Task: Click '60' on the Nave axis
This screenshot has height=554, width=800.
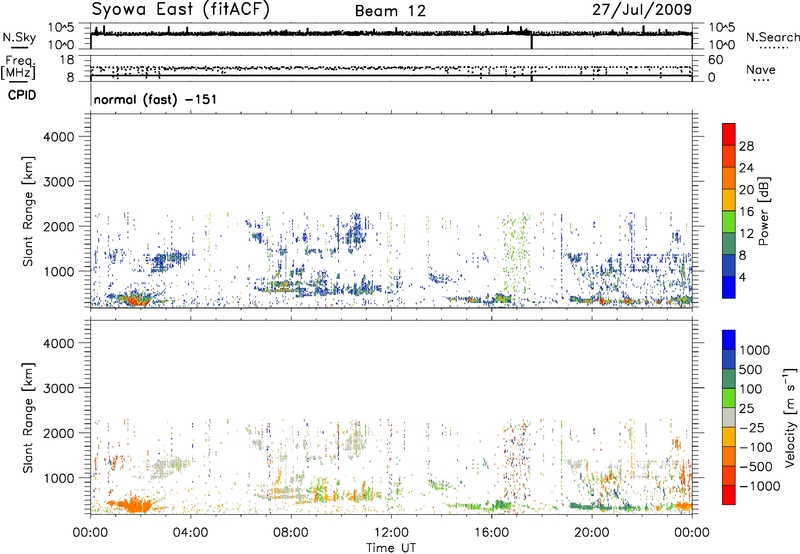Action: pos(715,60)
